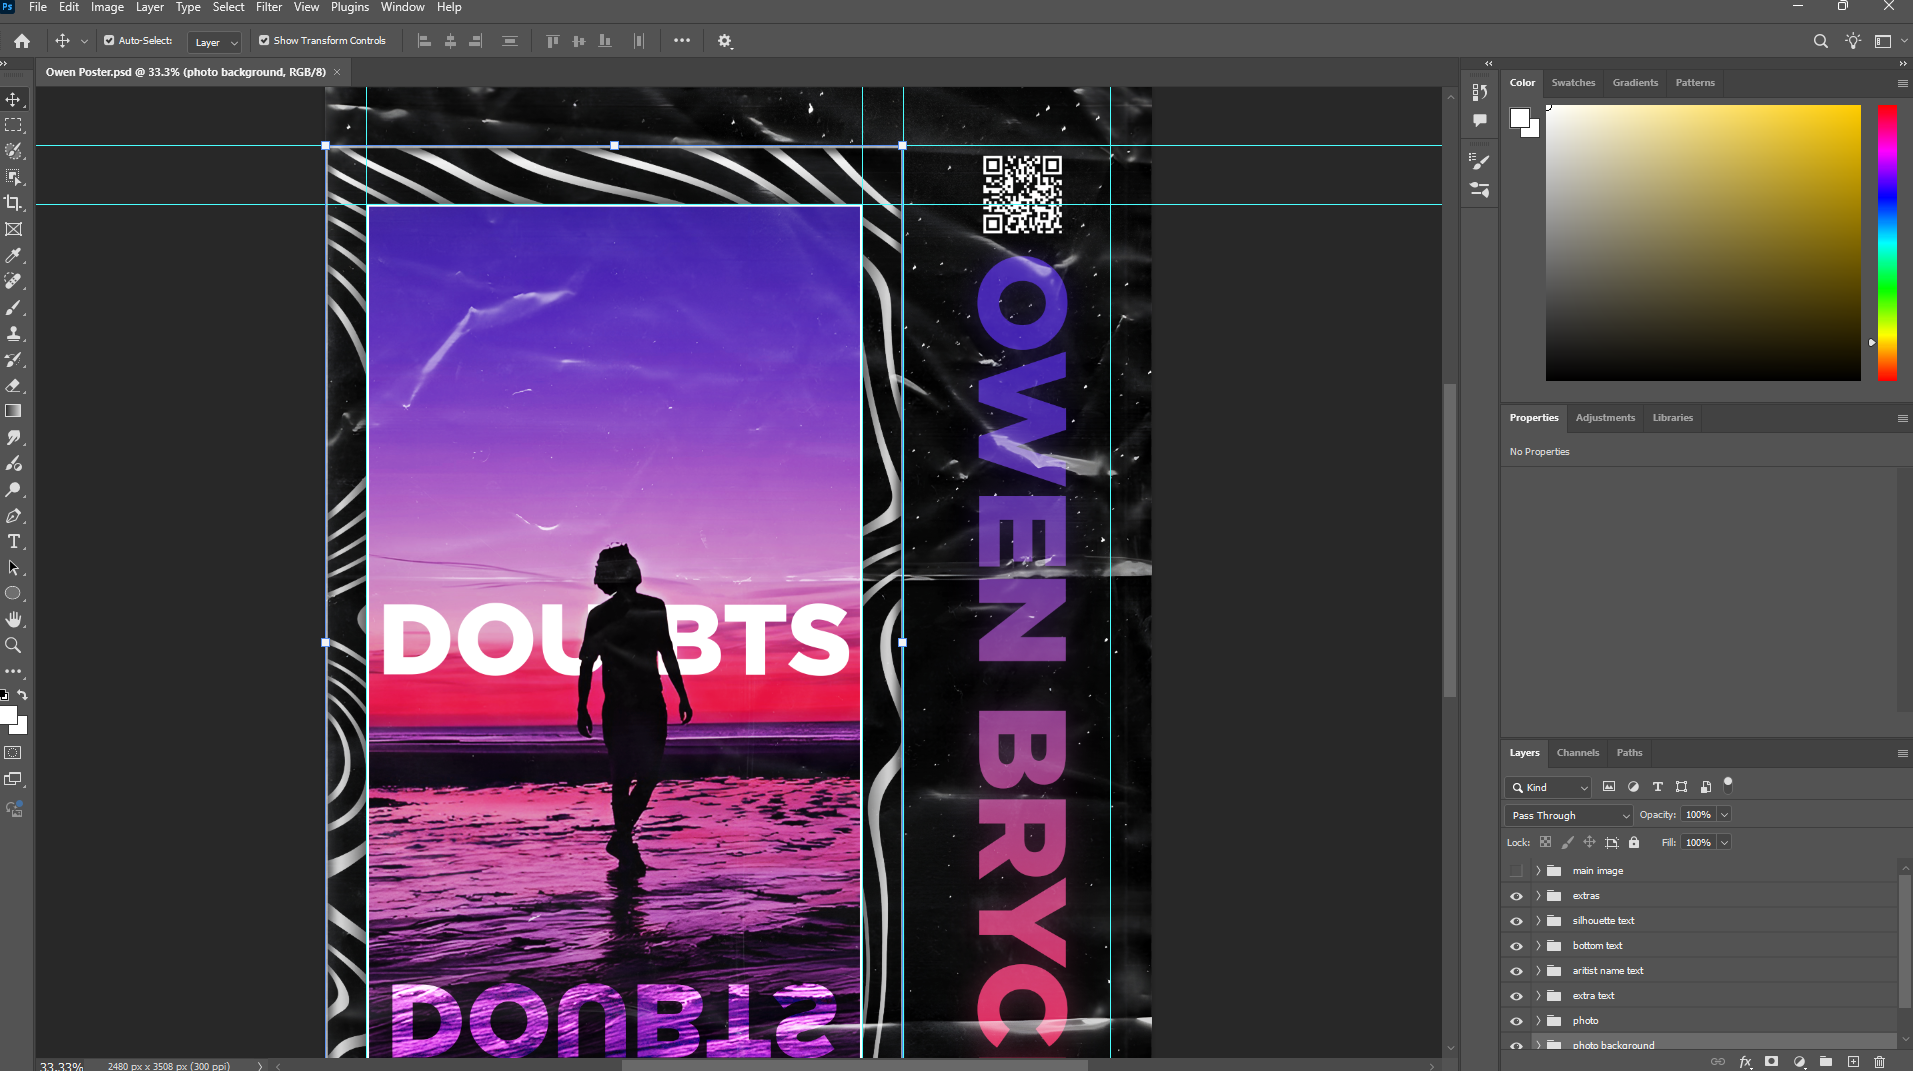Select the Brush tool
This screenshot has width=1913, height=1071.
(x=14, y=307)
